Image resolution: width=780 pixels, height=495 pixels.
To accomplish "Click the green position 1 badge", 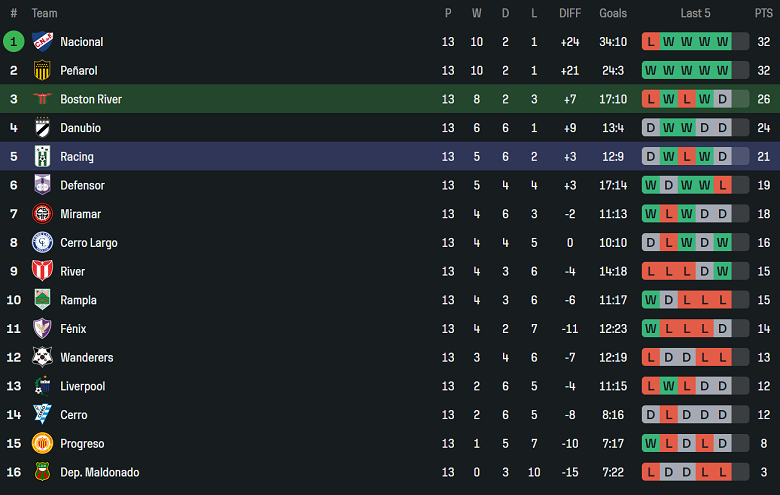I will click(x=14, y=42).
